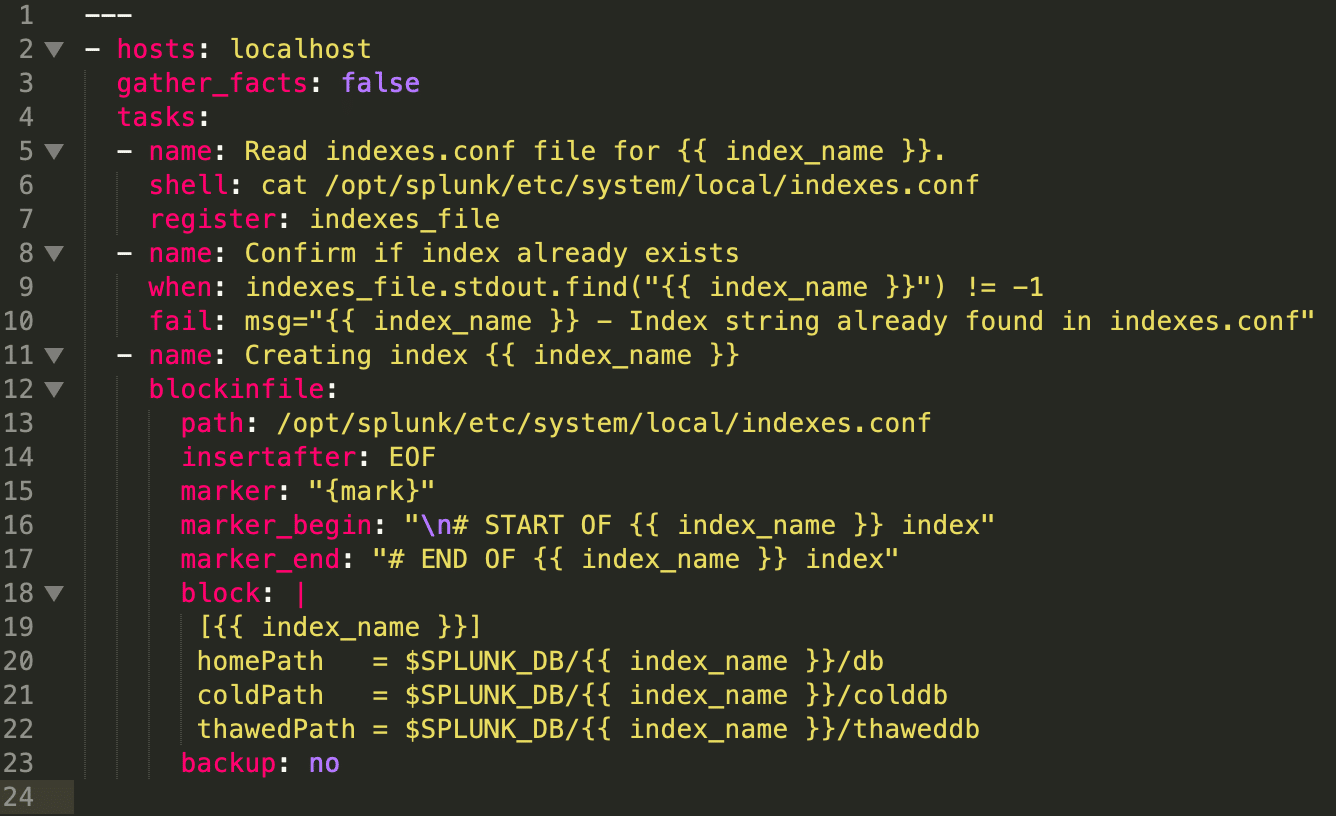Click line number 24 in gutter

[x=18, y=797]
